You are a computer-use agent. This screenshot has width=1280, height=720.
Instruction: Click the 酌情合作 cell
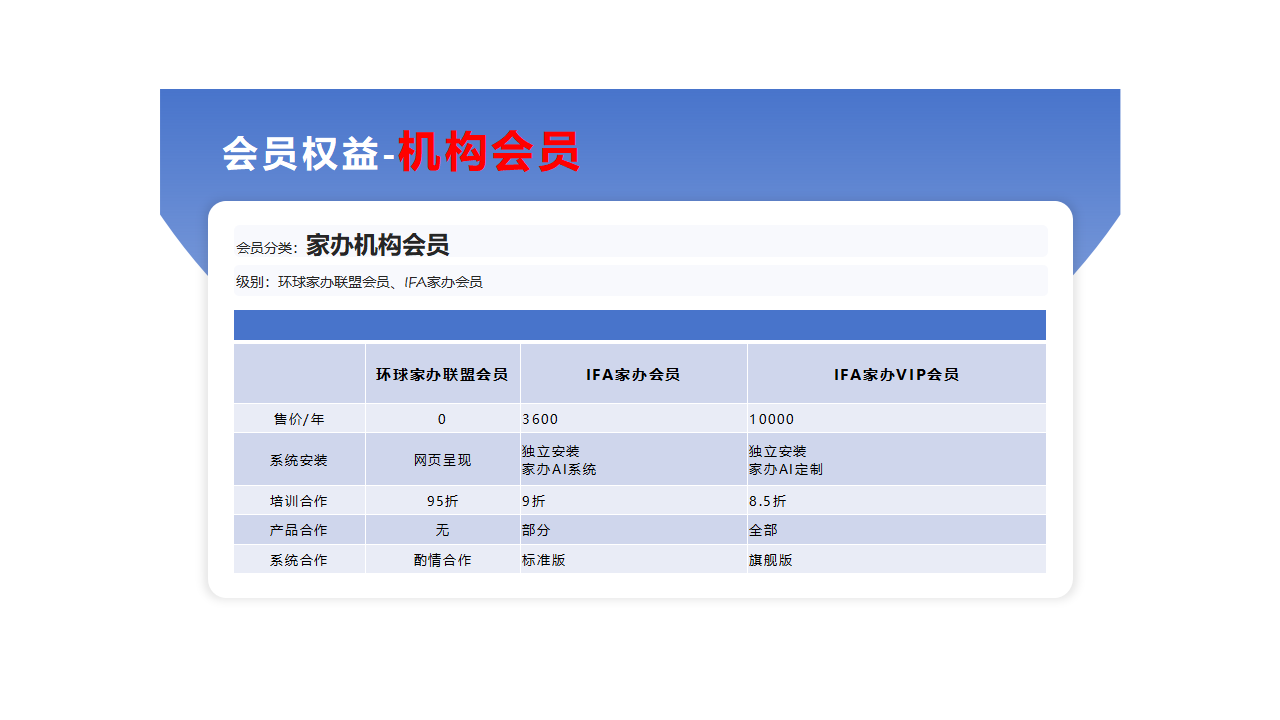pos(442,560)
